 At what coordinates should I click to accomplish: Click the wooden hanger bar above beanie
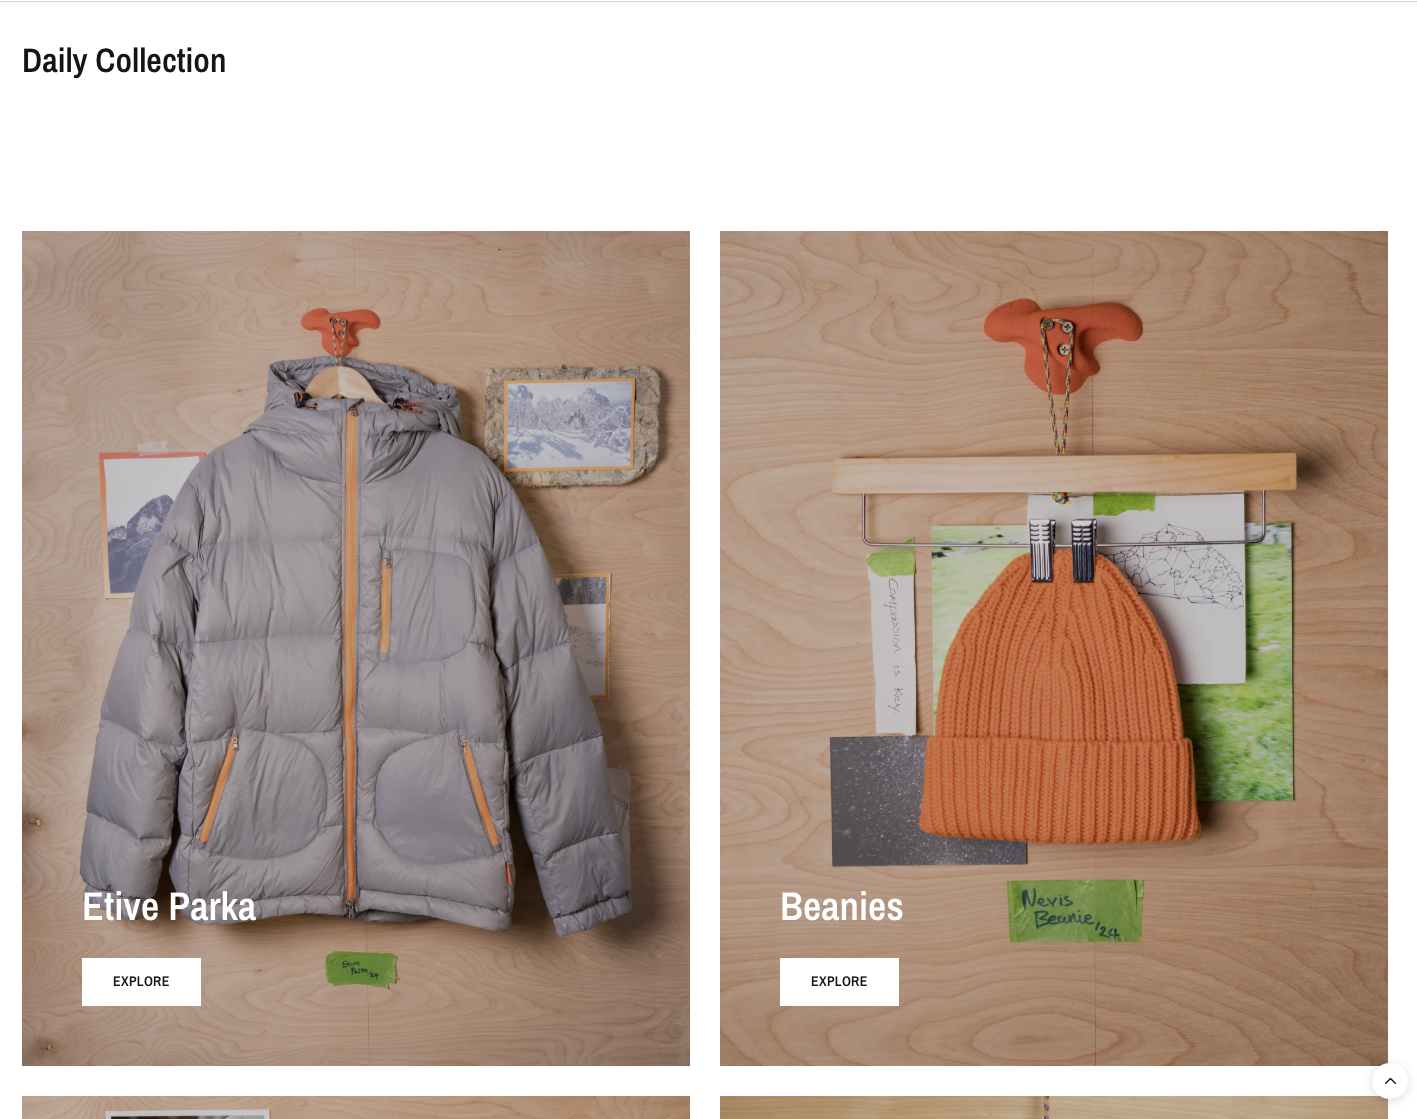pyautogui.click(x=1064, y=472)
